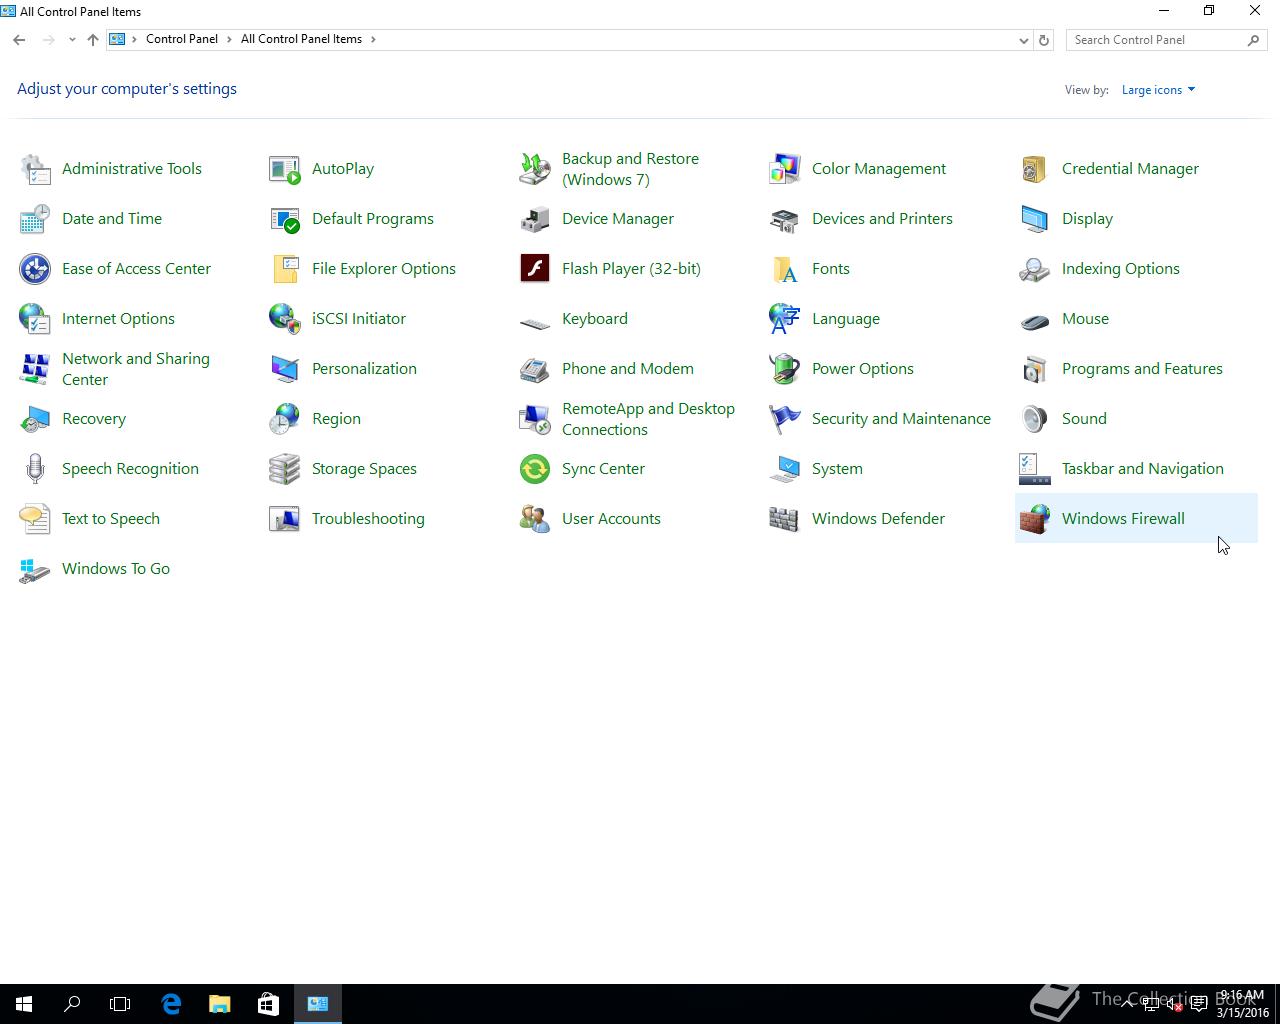1280x1024 pixels.
Task: Open taskbar Search
Action: [72, 1004]
